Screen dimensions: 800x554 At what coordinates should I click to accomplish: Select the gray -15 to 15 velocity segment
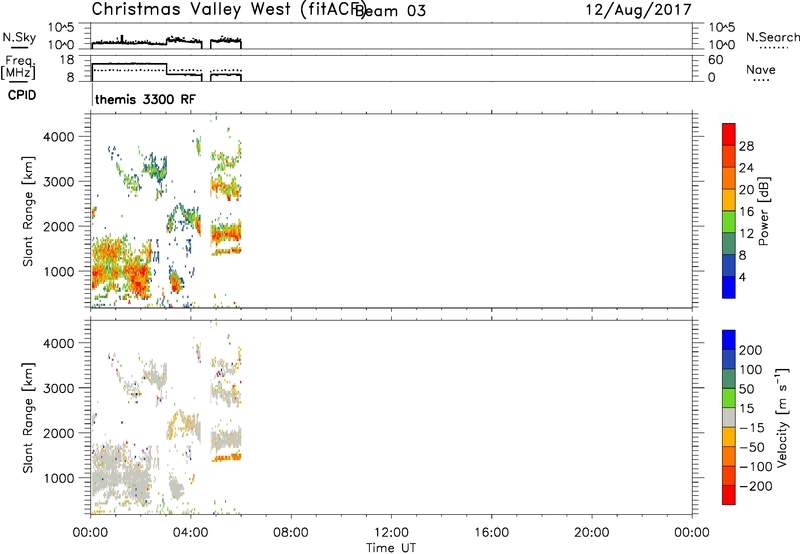(x=729, y=417)
